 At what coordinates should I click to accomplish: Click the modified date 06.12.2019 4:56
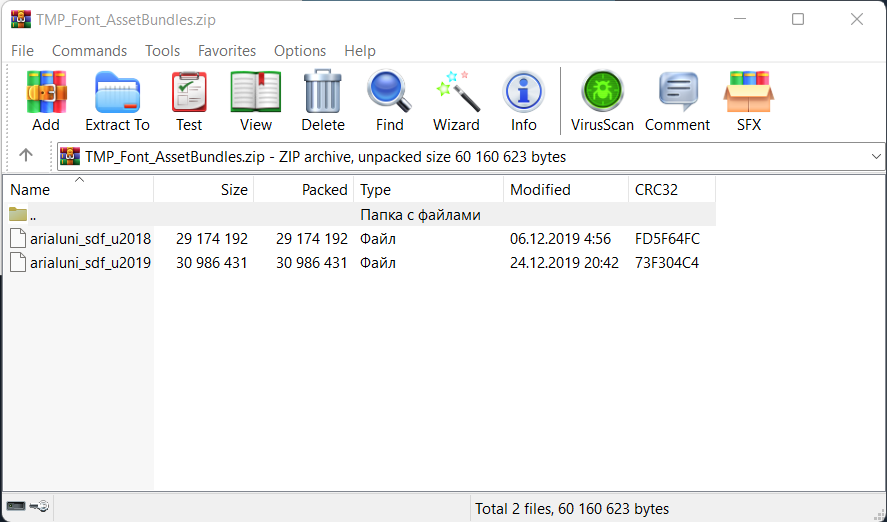560,239
